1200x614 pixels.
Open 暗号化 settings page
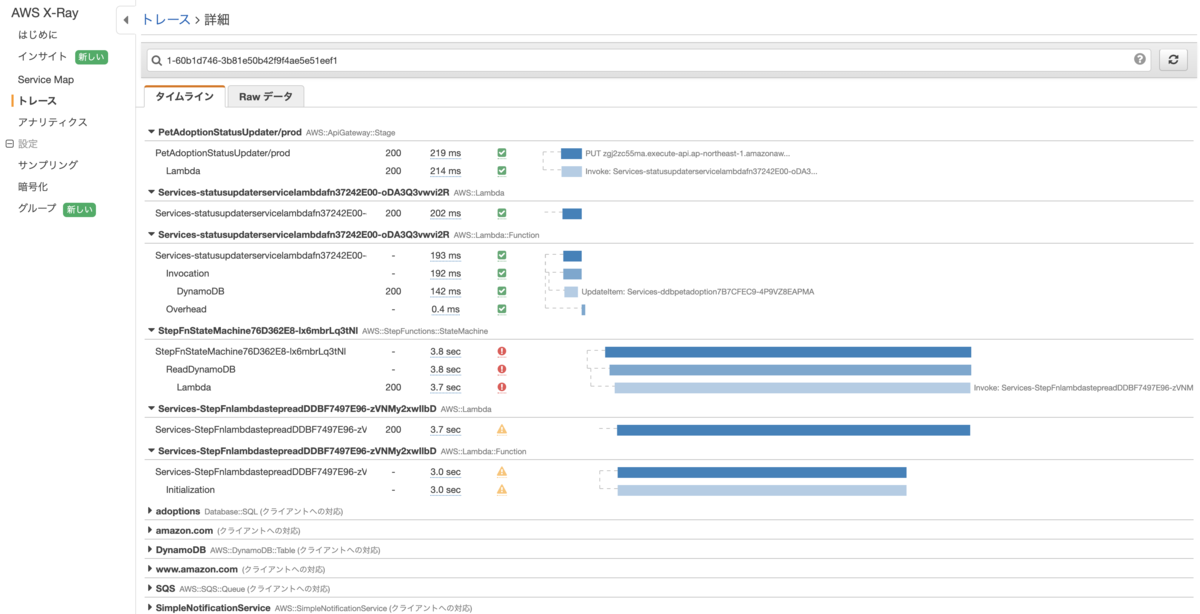(x=33, y=187)
